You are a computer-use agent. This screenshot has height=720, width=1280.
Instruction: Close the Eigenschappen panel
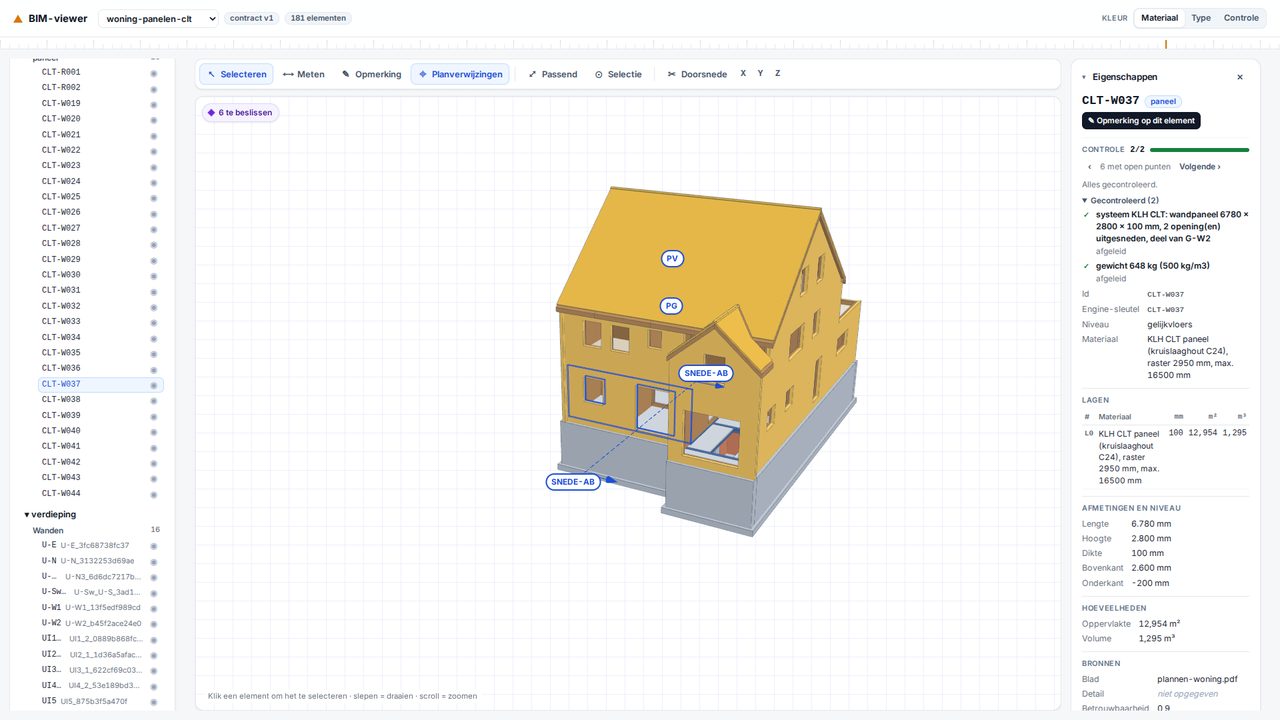pyautogui.click(x=1240, y=77)
